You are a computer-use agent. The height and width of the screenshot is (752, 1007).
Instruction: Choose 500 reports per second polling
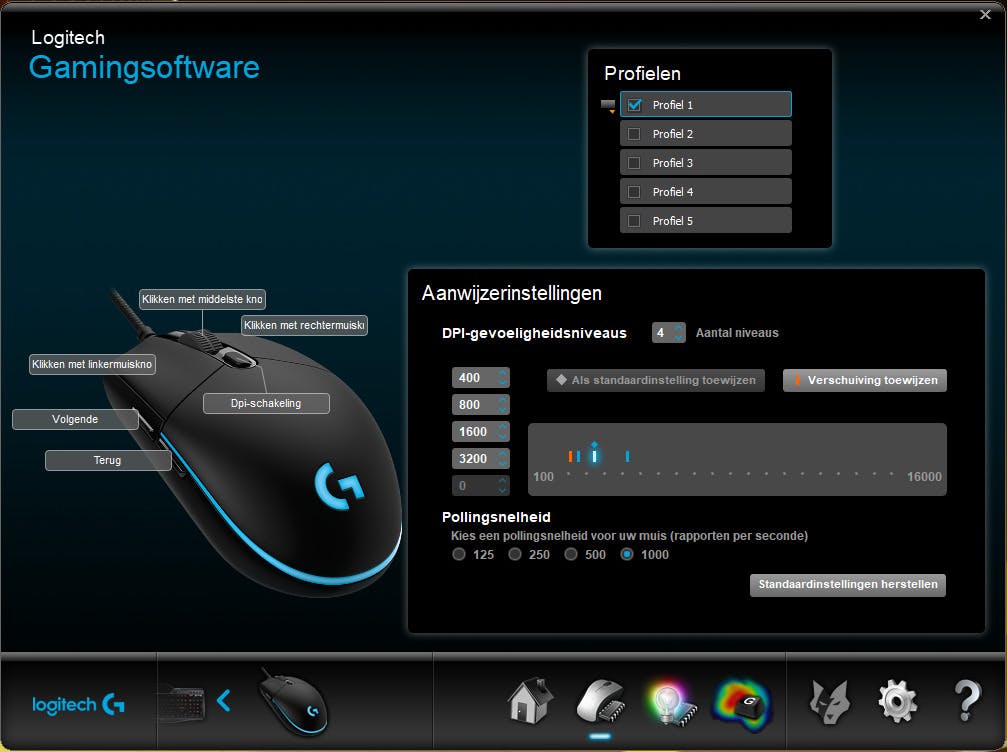pyautogui.click(x=573, y=554)
